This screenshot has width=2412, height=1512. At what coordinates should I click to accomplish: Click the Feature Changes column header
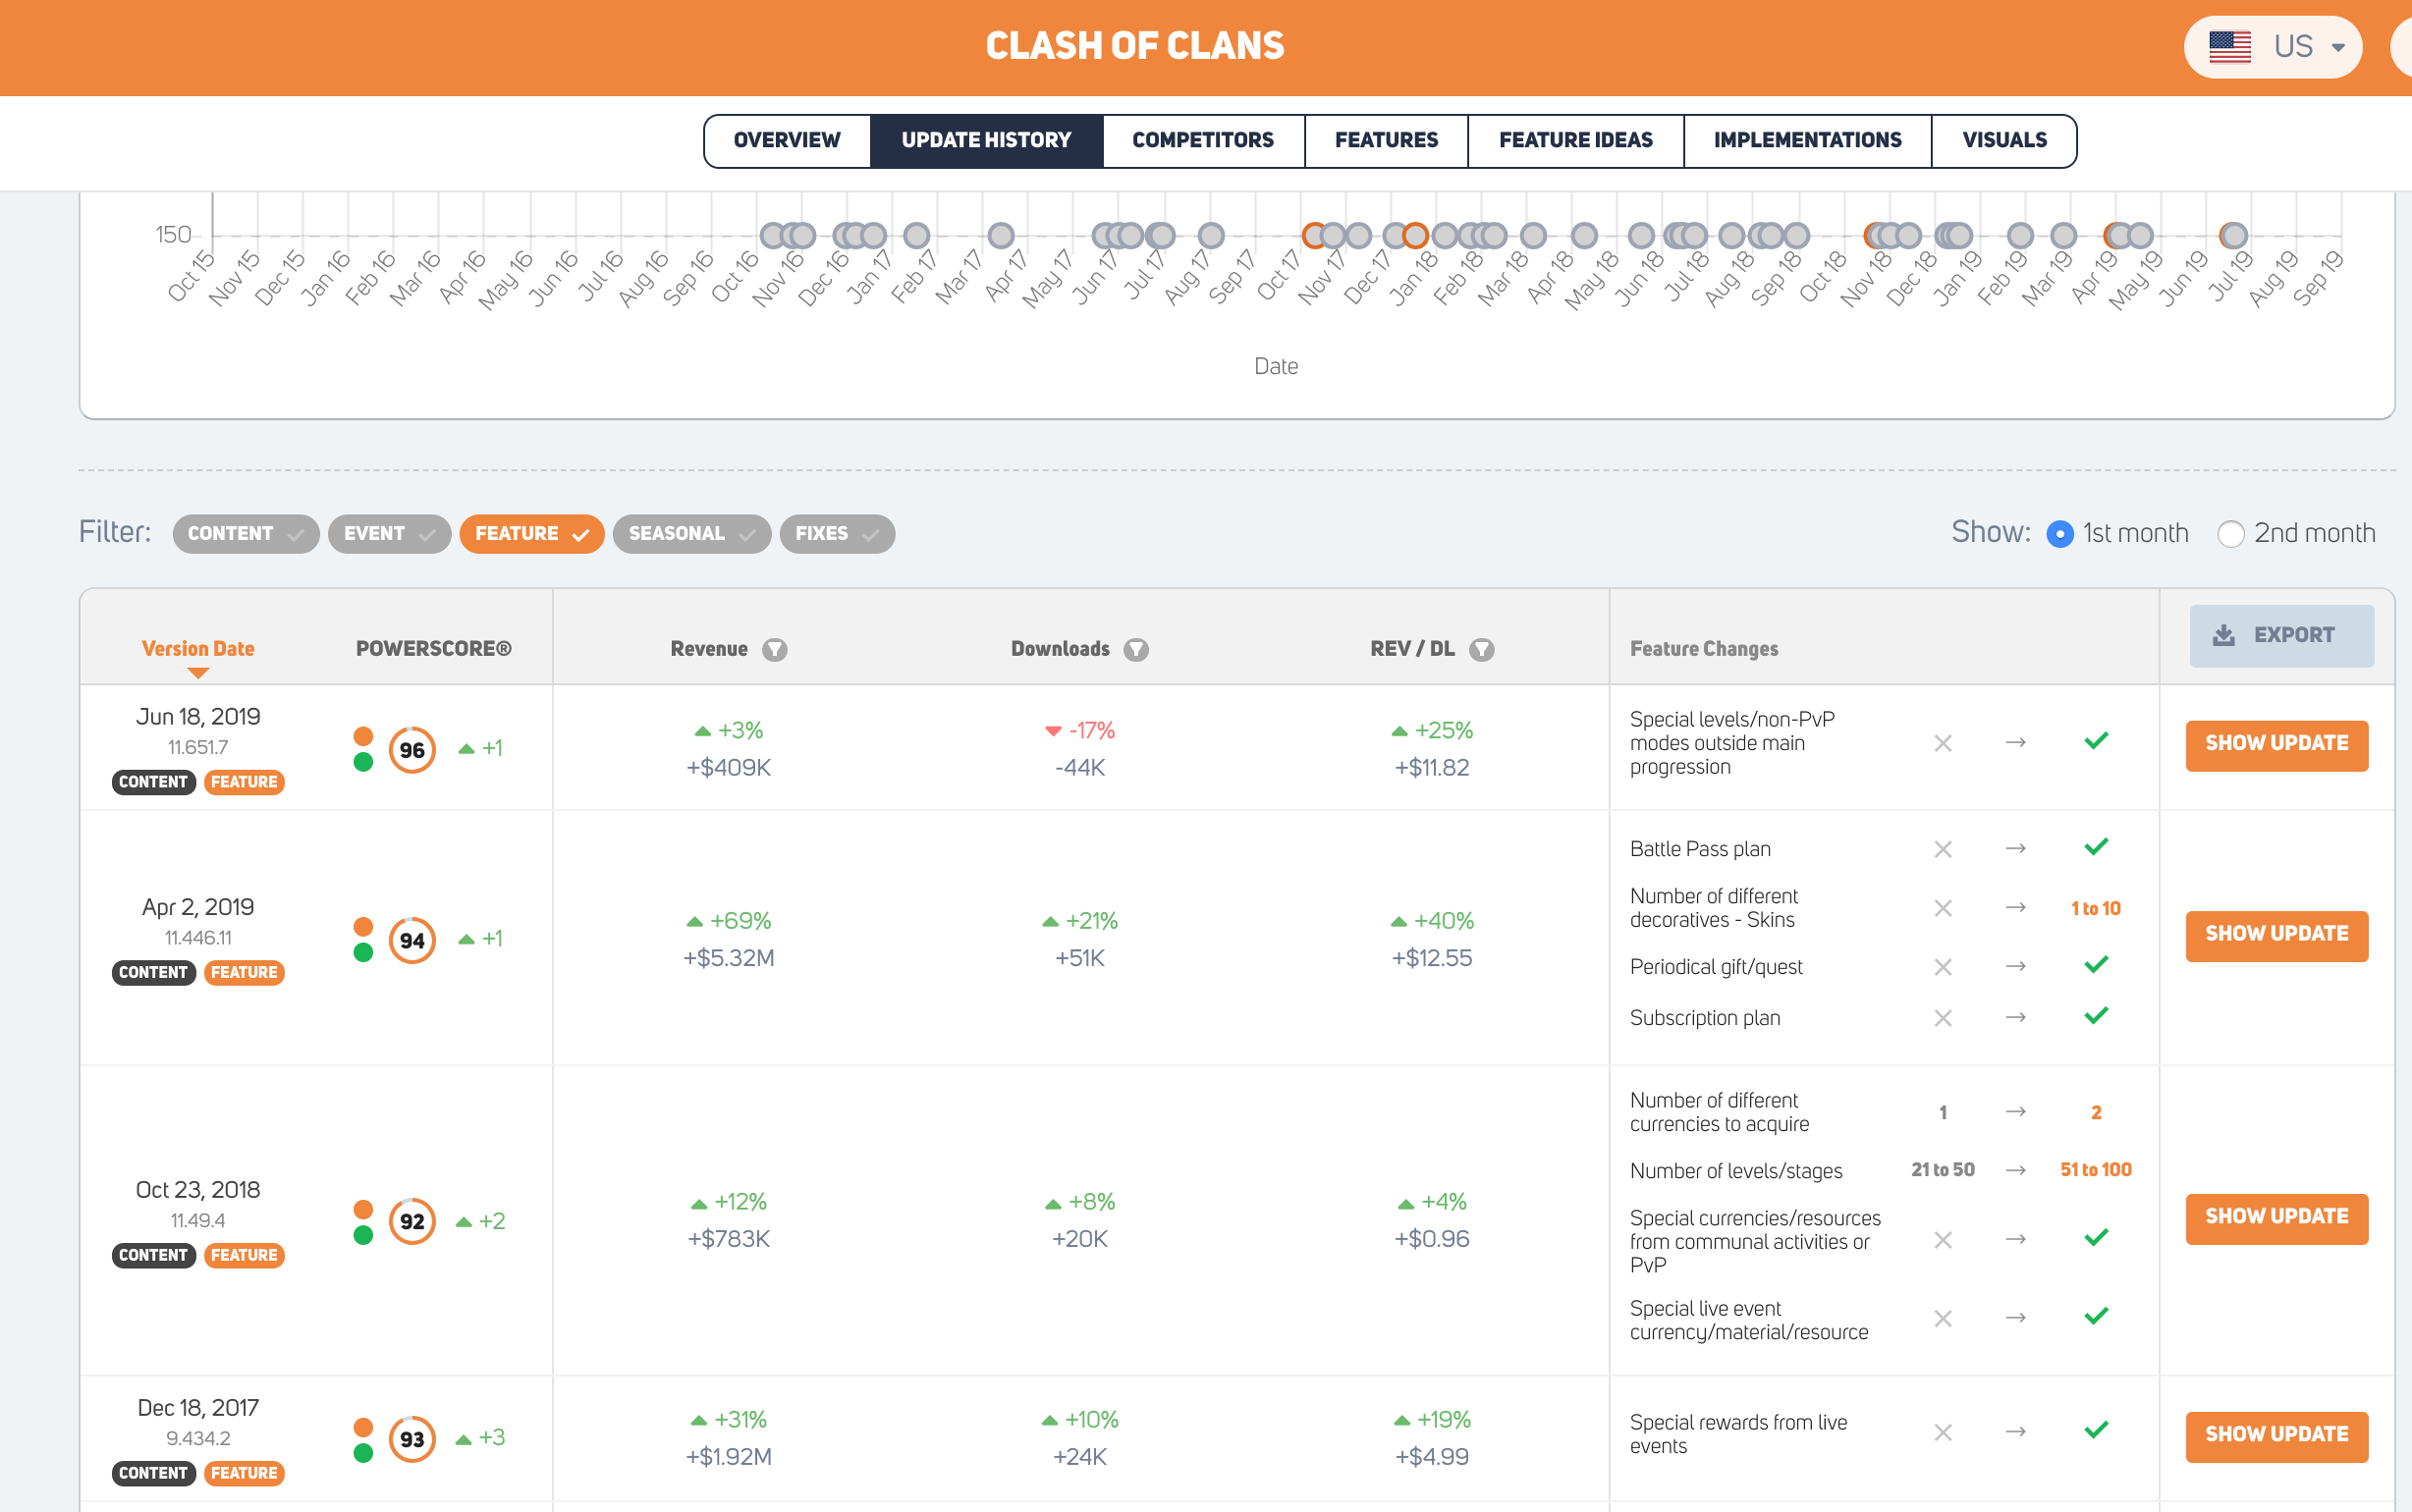pyautogui.click(x=1704, y=649)
